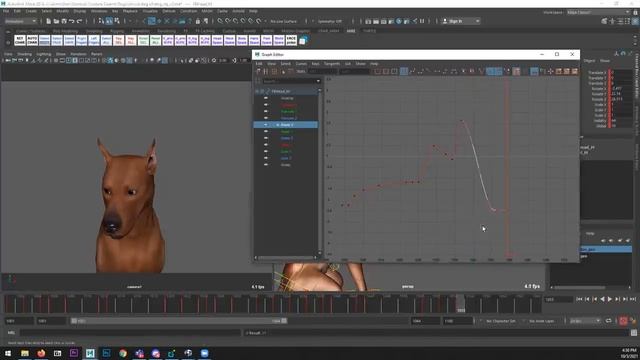
Task: Toggle visibility eye of green Rotate Y channel
Action: (266, 131)
